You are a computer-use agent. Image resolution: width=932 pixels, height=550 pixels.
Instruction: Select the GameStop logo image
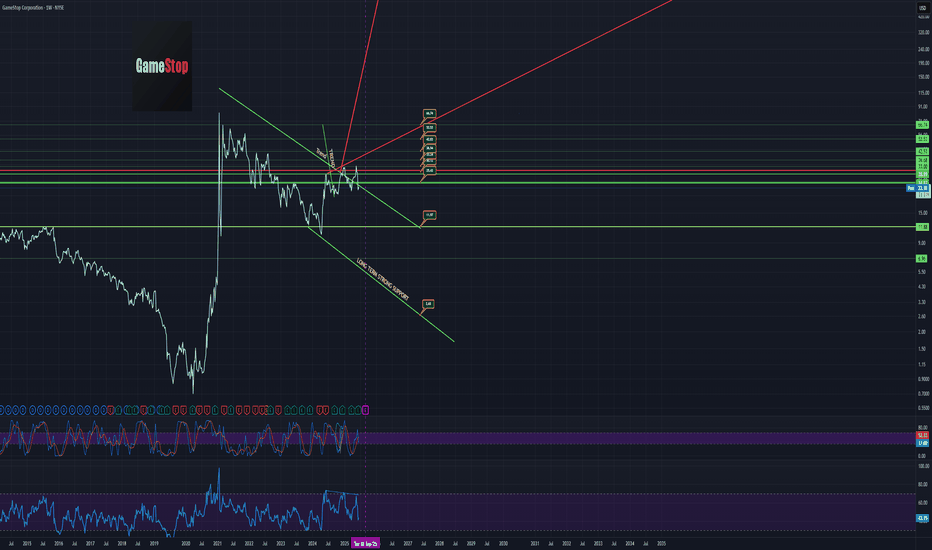[162, 66]
